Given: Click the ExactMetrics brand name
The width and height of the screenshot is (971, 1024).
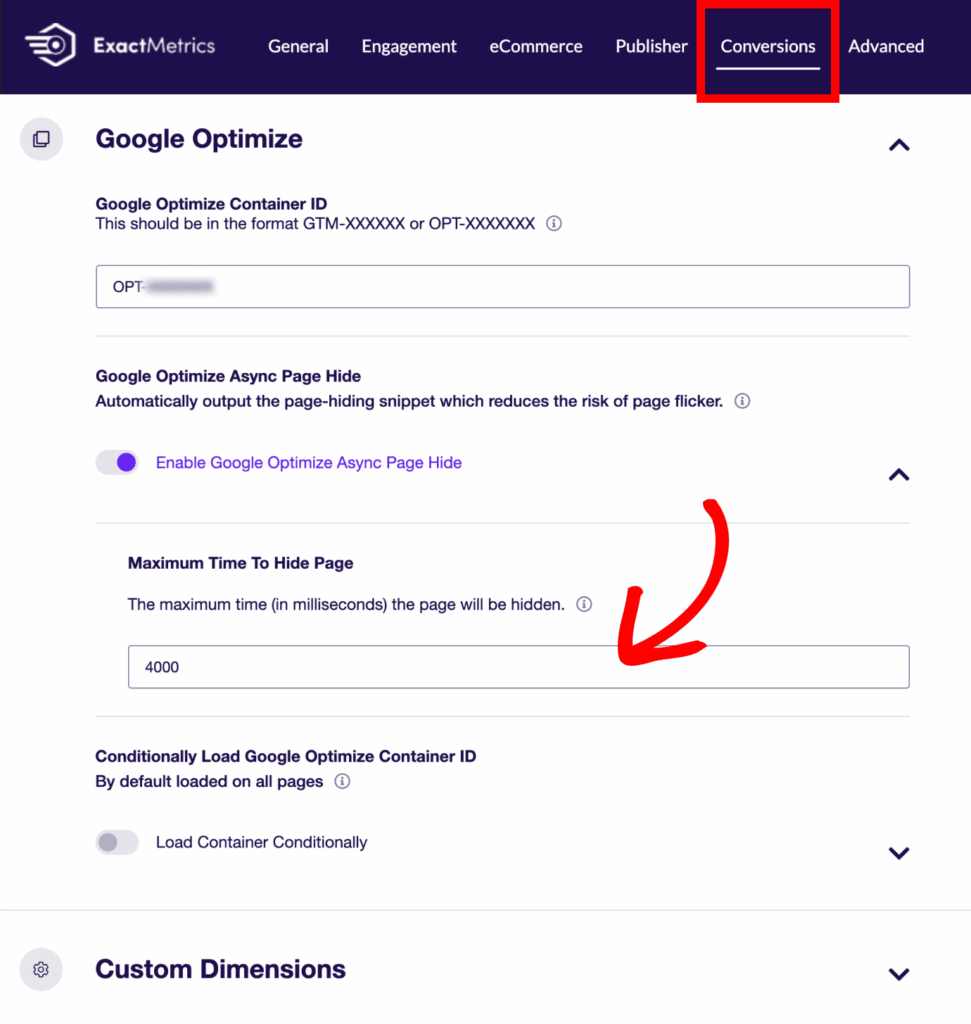Looking at the screenshot, I should [x=154, y=46].
